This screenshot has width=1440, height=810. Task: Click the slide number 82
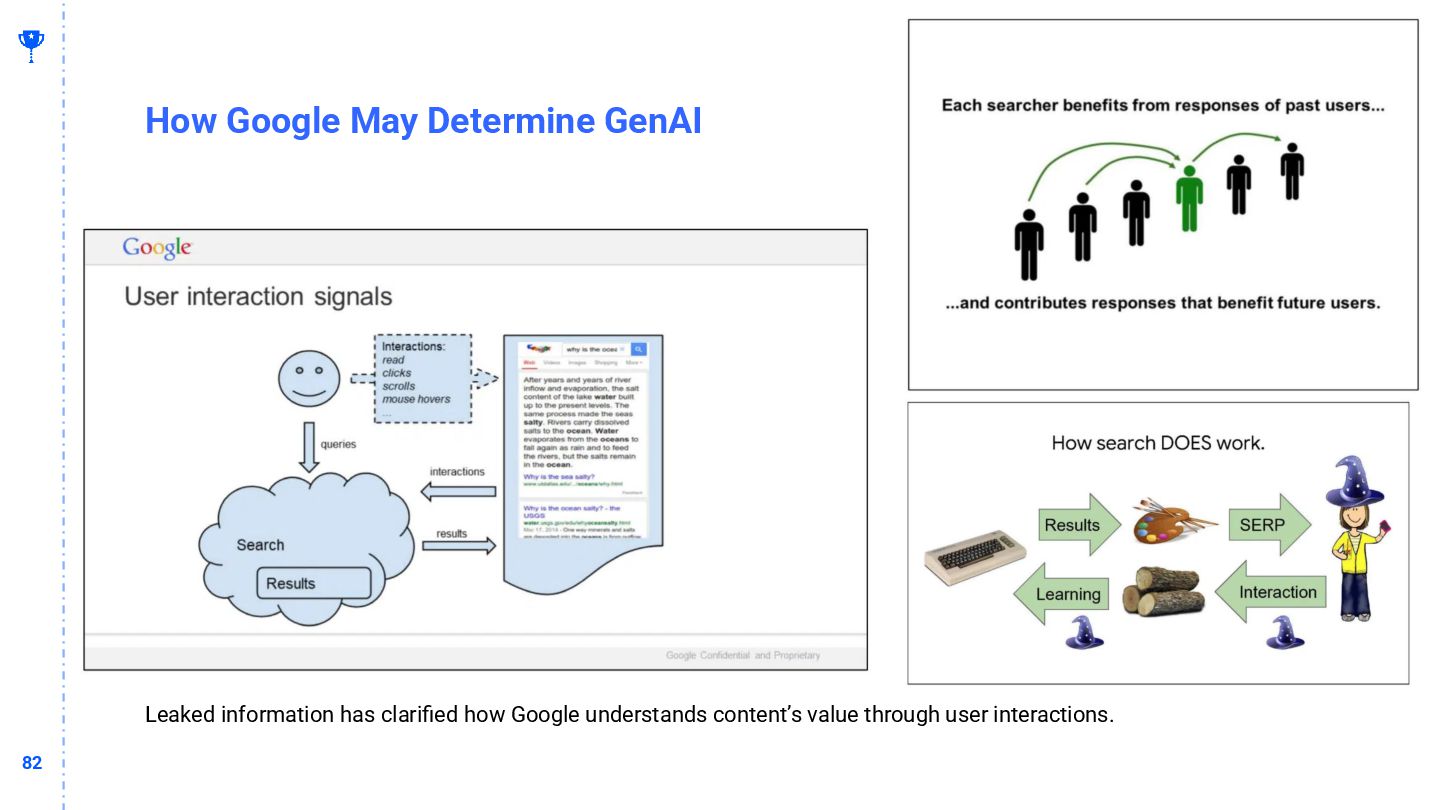point(32,763)
